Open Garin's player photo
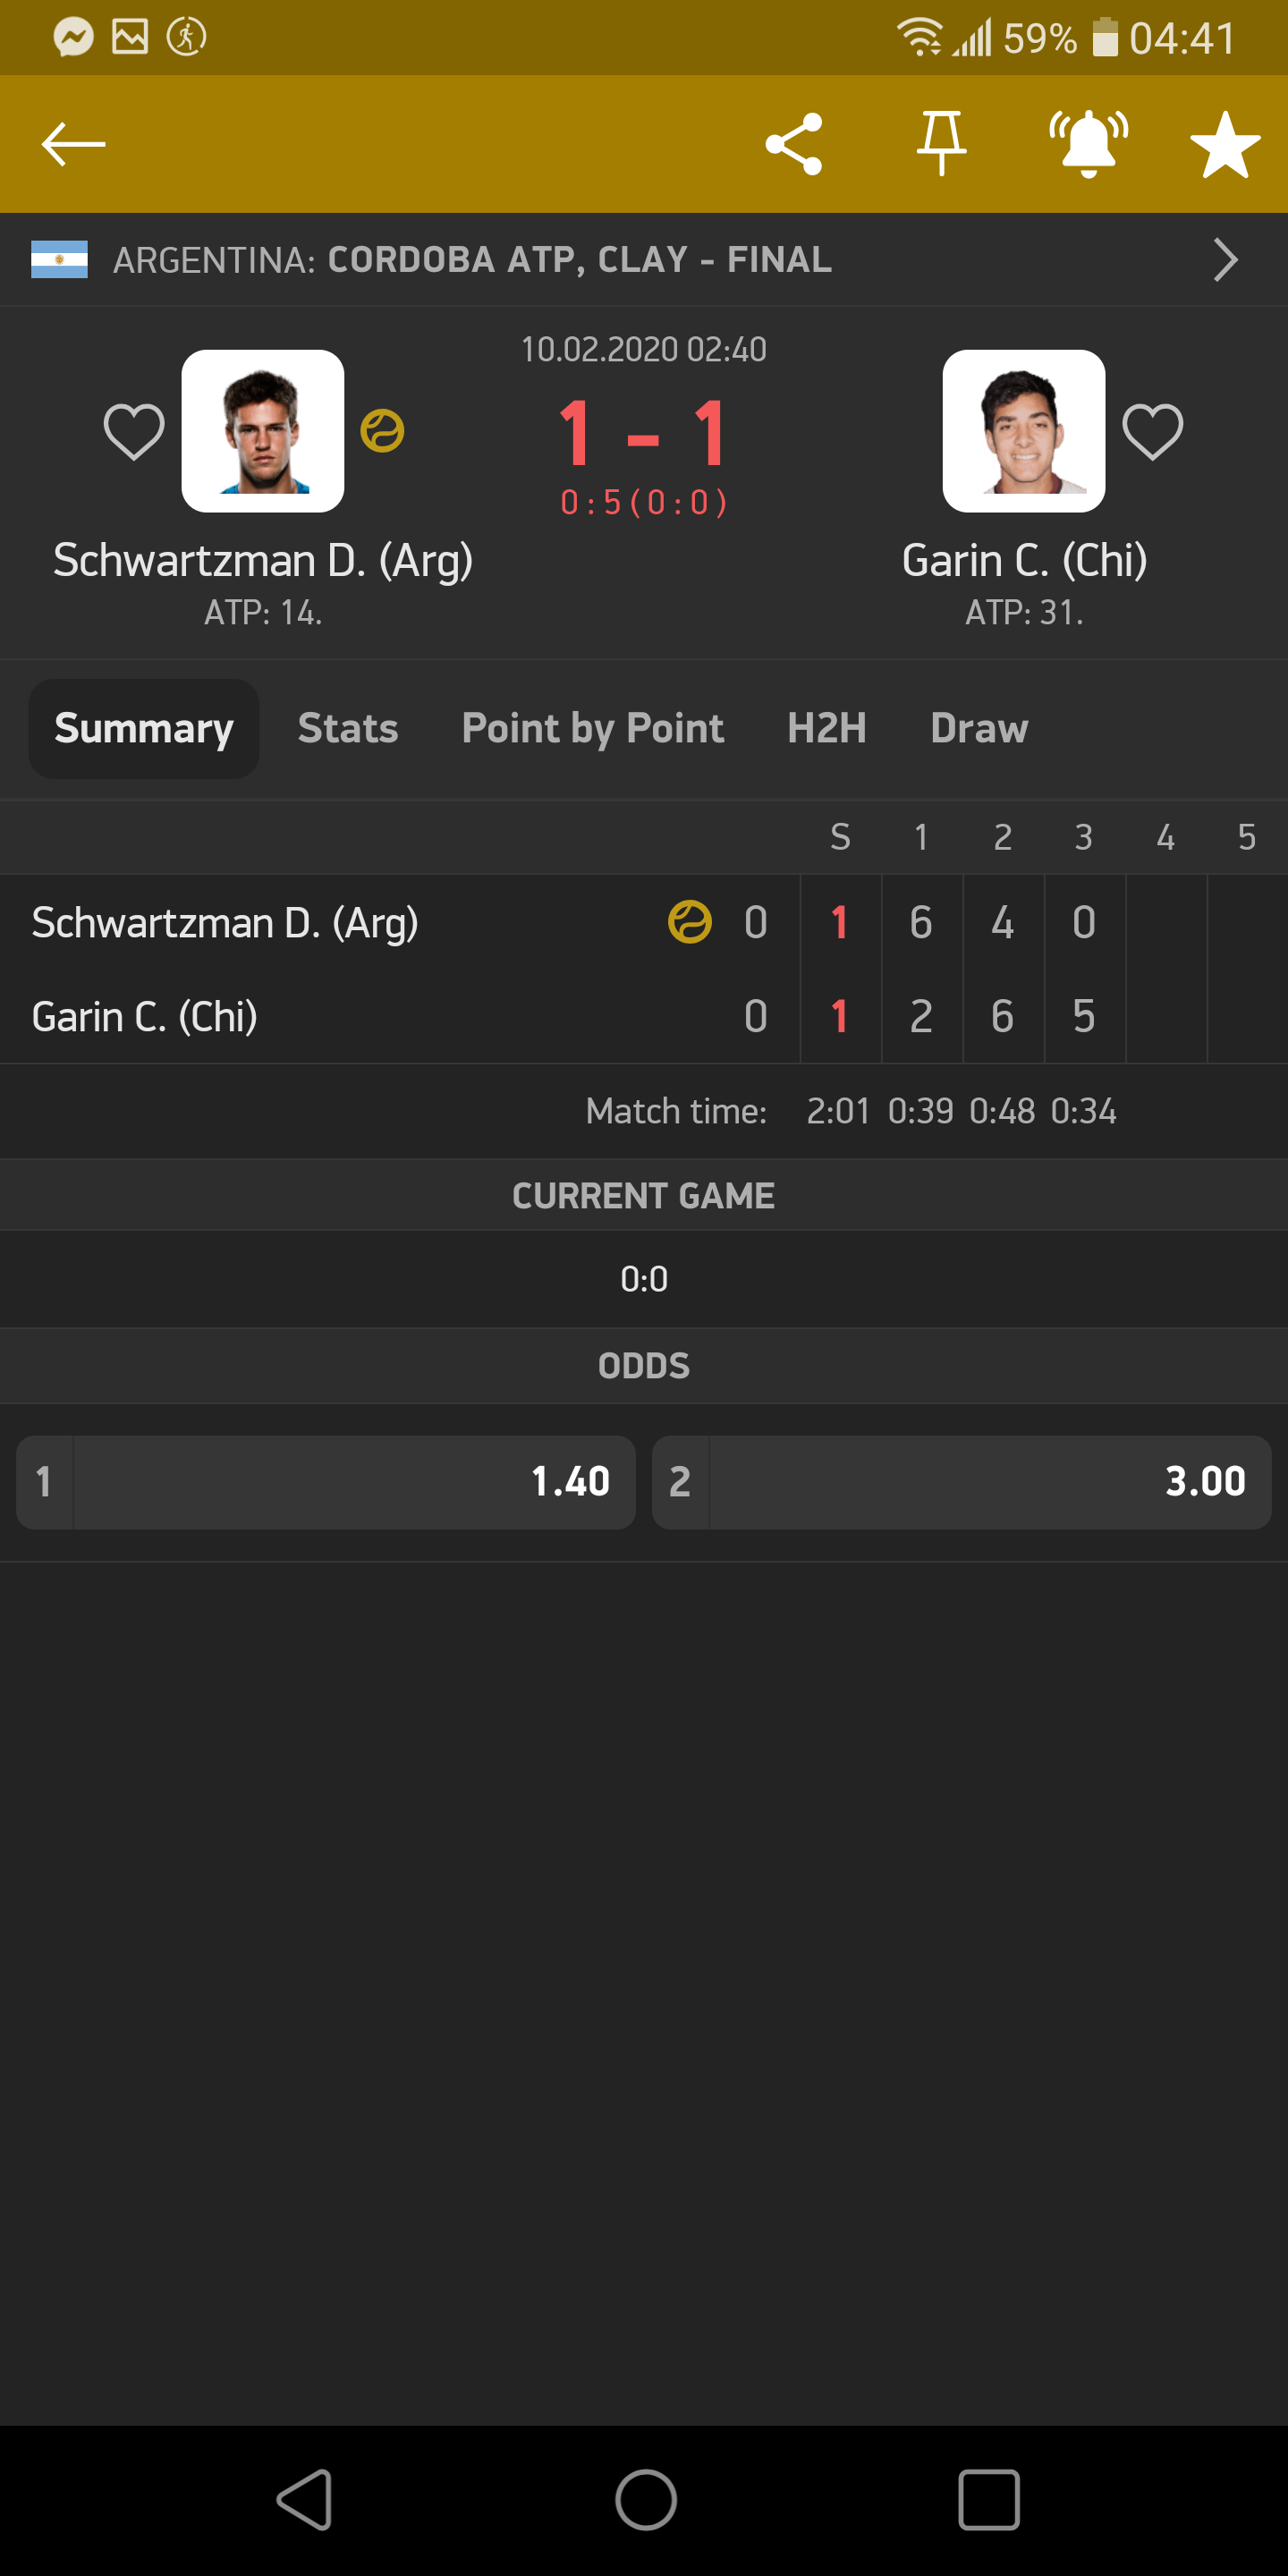This screenshot has width=1288, height=2576. coord(1023,431)
